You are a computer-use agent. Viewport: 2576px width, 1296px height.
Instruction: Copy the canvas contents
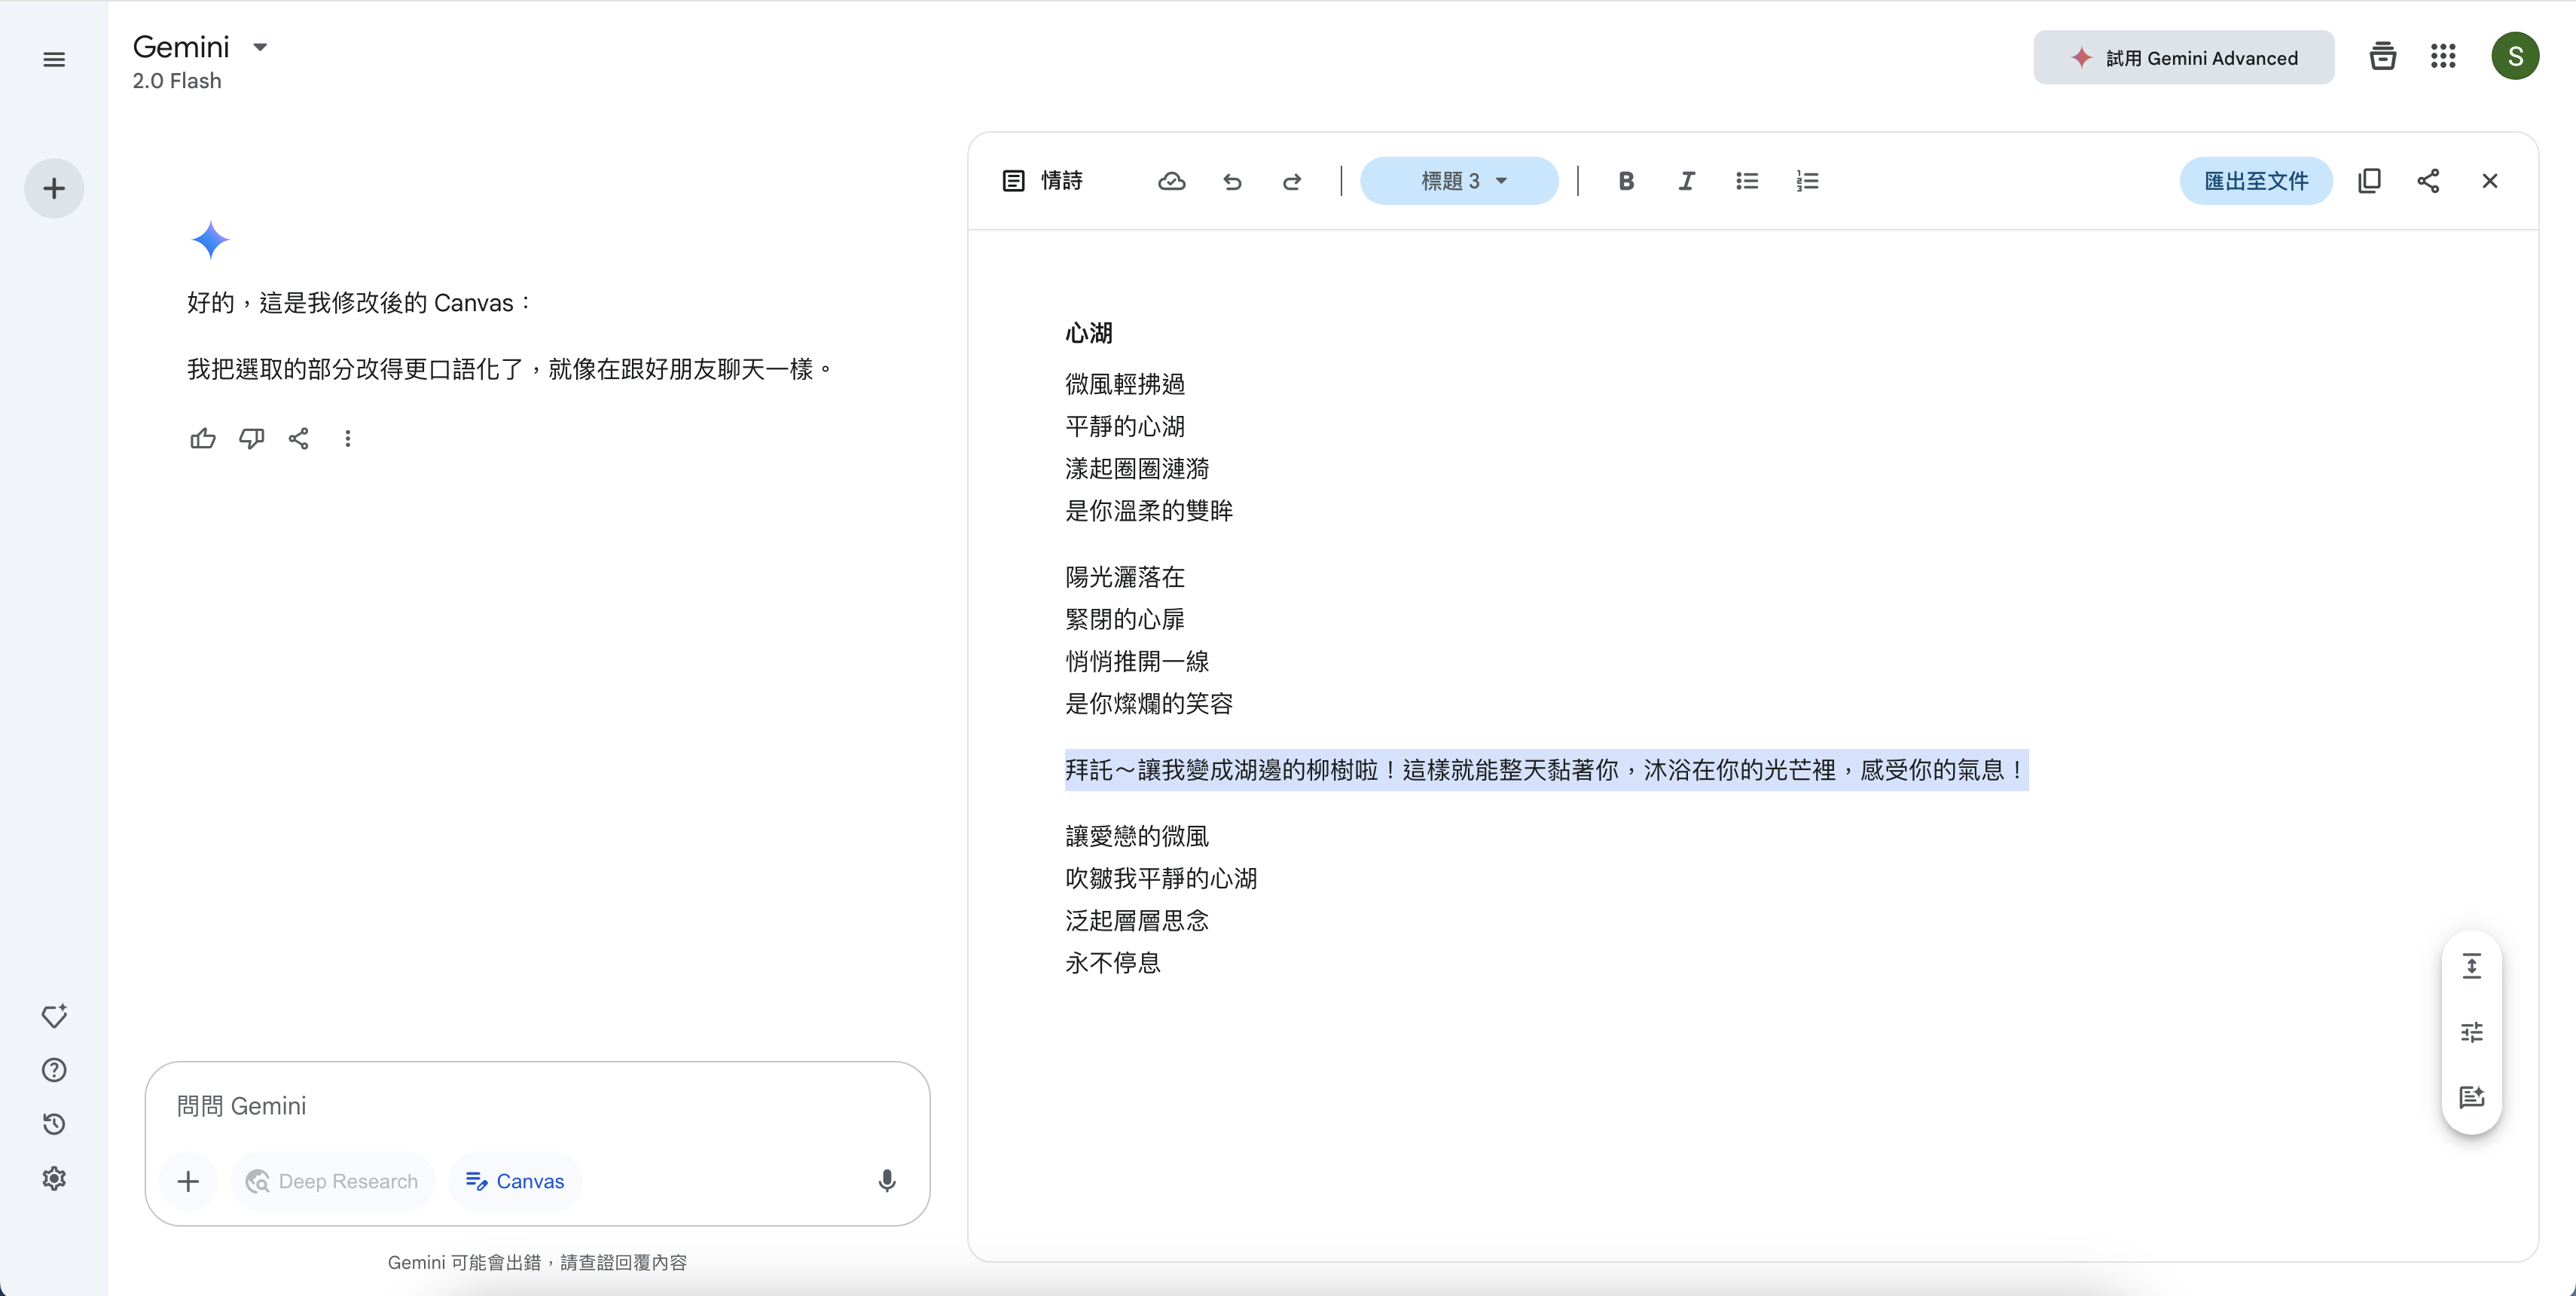tap(2369, 181)
